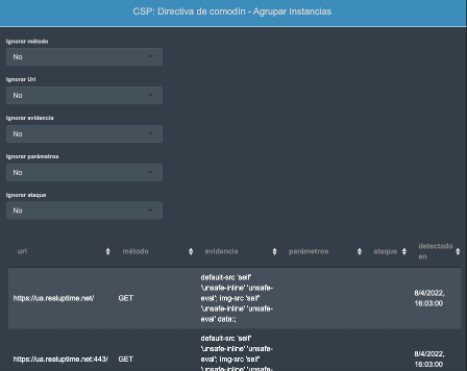This screenshot has width=467, height=371.
Task: Open the Ignorar Url dropdown
Action: click(84, 95)
